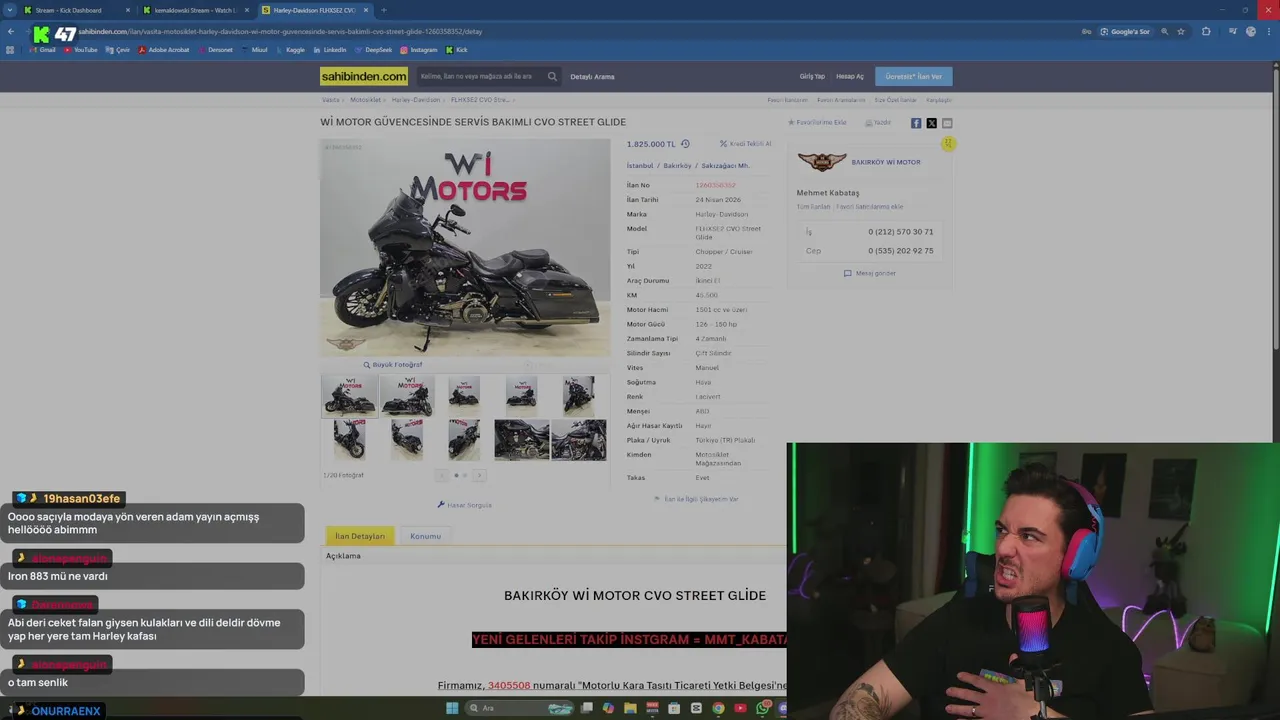1280x720 pixels.
Task: Click the Vasıta breadcrumb
Action: (330, 100)
